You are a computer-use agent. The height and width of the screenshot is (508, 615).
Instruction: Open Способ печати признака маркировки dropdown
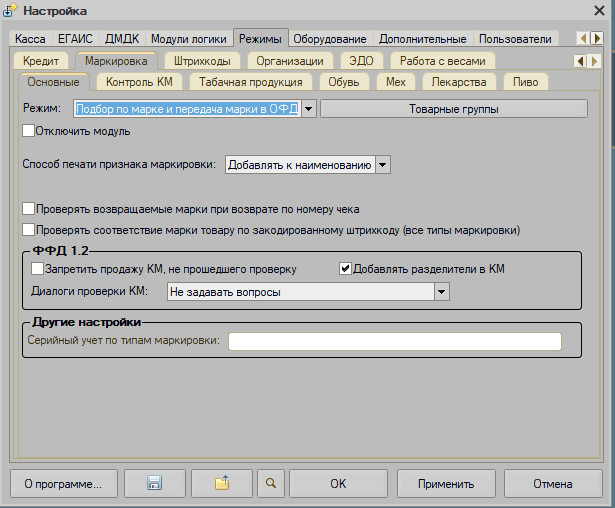pos(382,164)
